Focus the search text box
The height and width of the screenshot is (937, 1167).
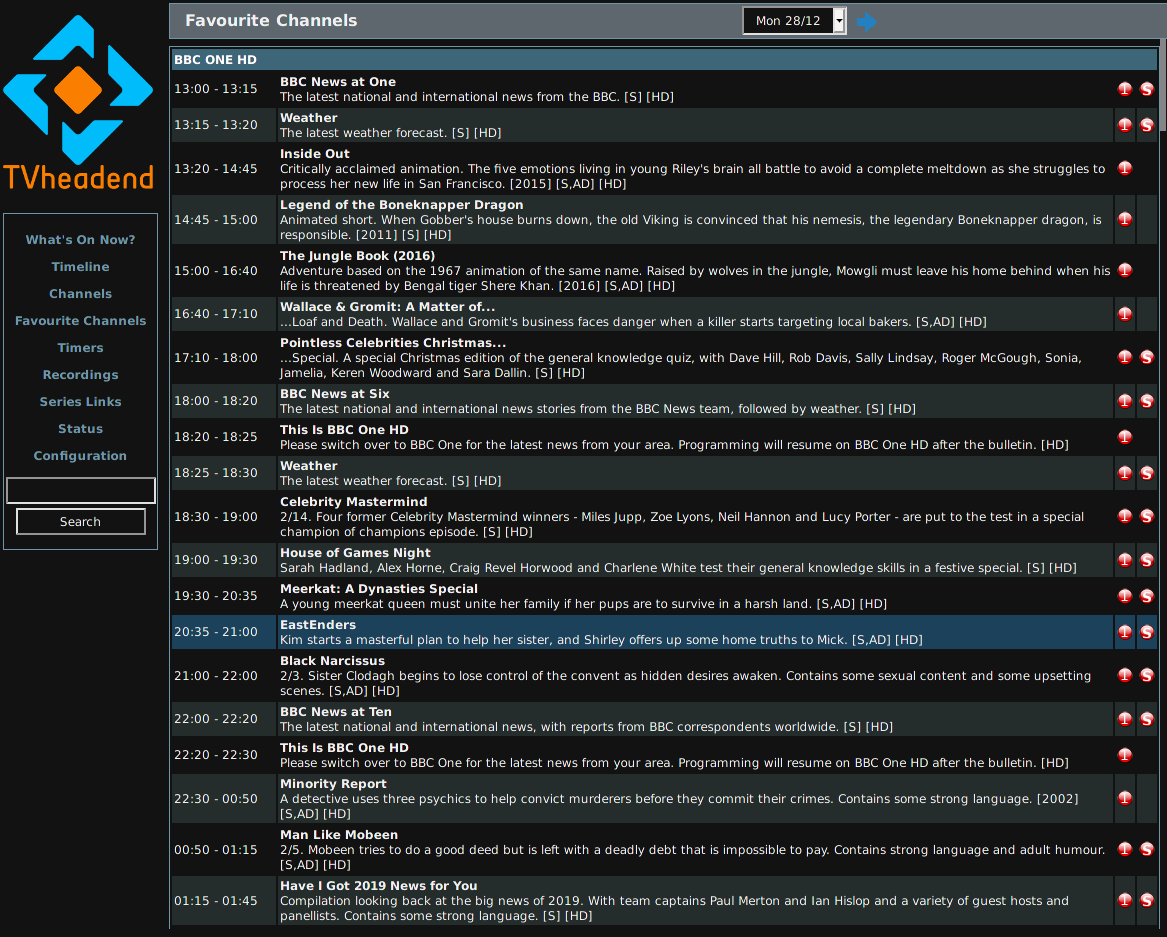click(x=80, y=490)
